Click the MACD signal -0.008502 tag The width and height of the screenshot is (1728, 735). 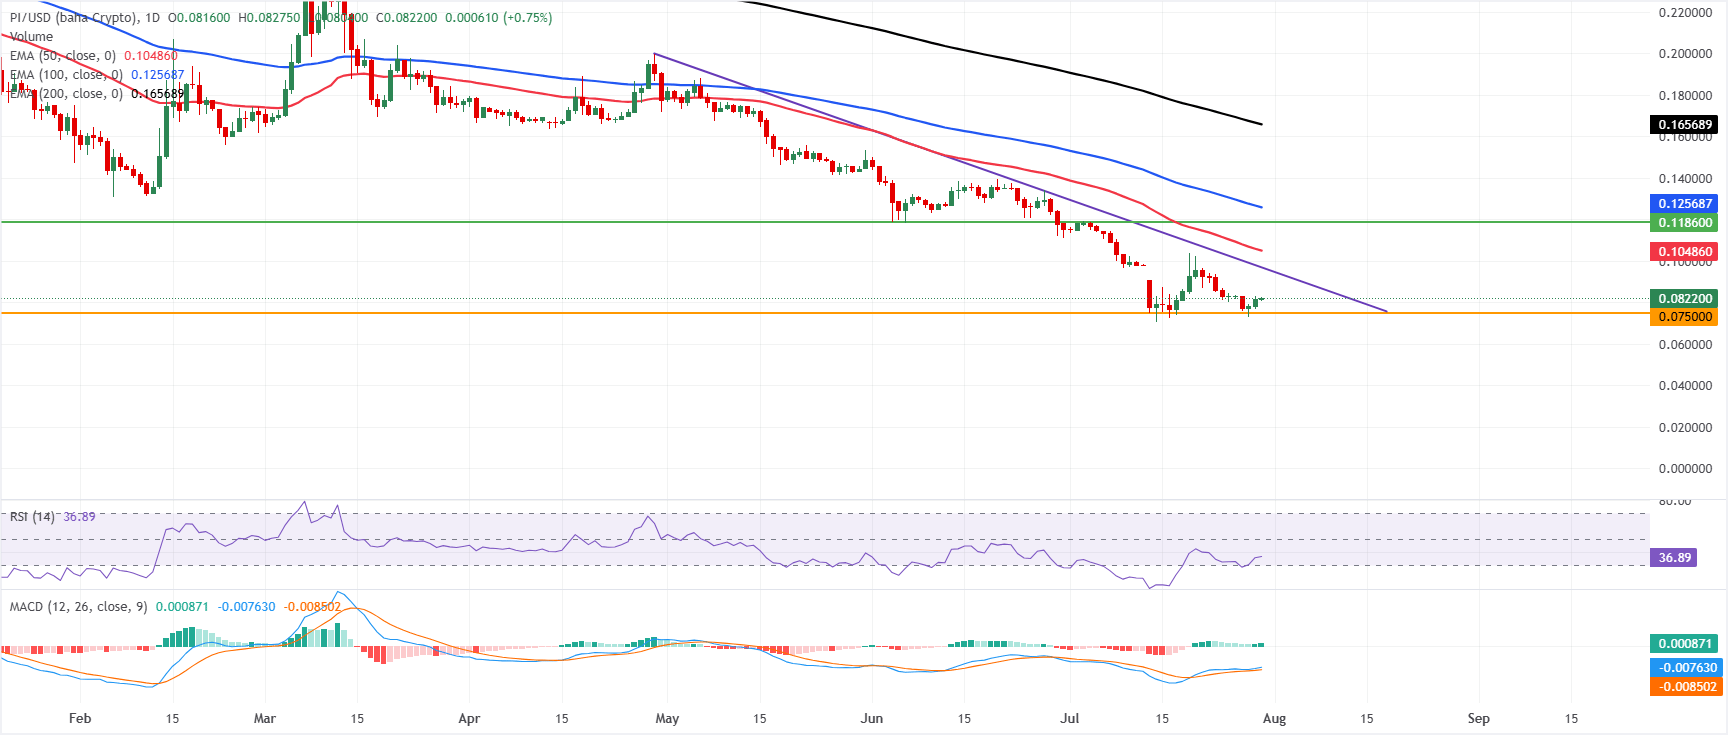pos(1685,687)
